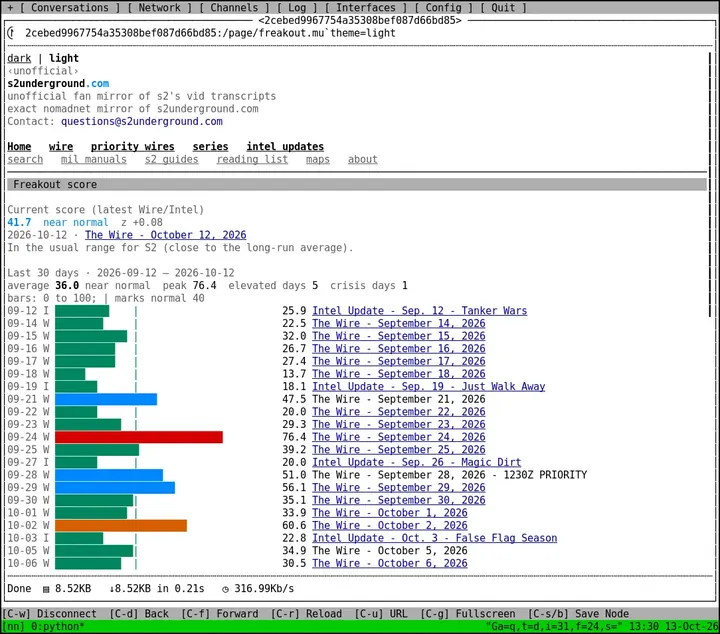Open the questions@s2underground.com contact link
The image size is (720, 634).
pos(142,121)
